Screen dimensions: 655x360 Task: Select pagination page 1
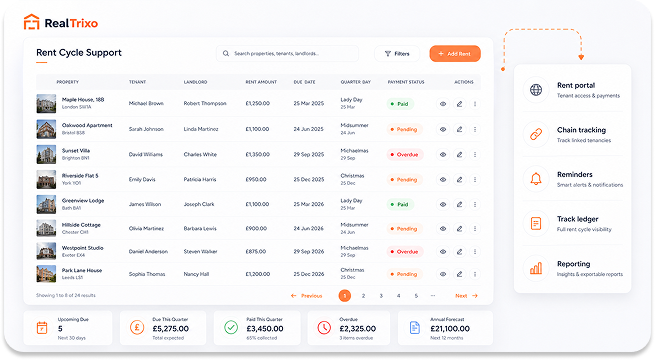tap(345, 296)
